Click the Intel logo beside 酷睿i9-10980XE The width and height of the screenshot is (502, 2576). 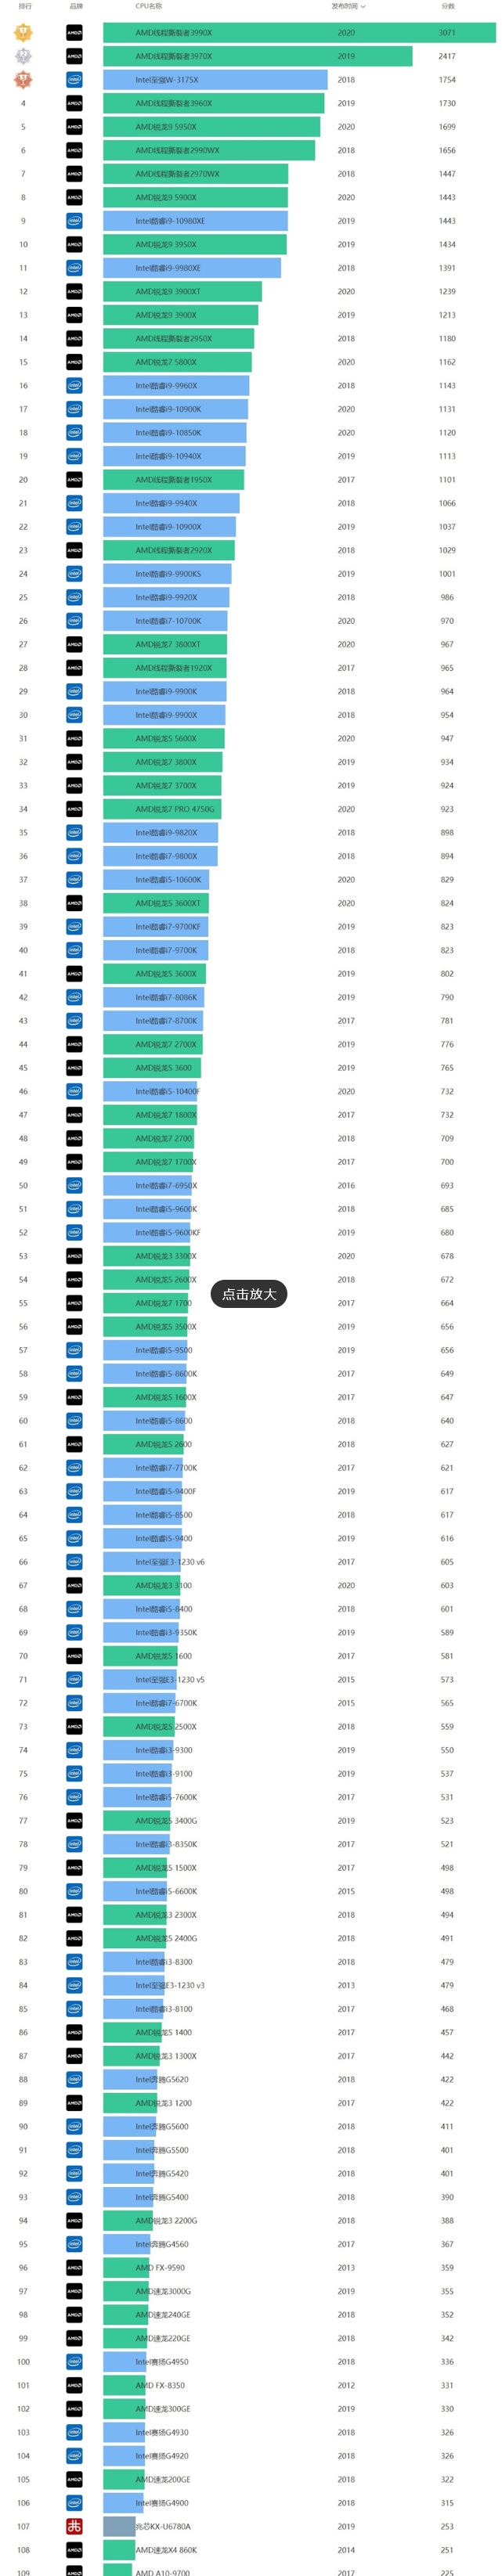click(74, 221)
